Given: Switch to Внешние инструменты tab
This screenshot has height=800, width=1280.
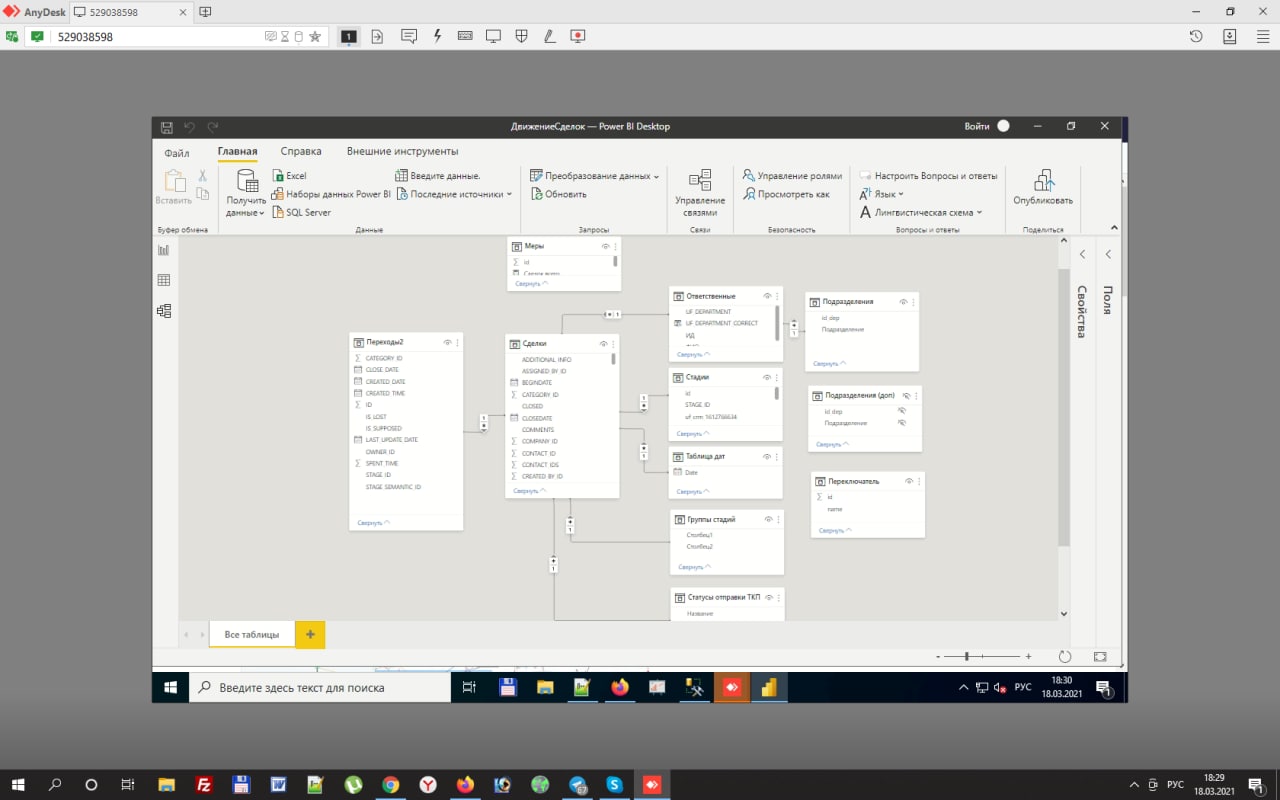Looking at the screenshot, I should coord(402,151).
